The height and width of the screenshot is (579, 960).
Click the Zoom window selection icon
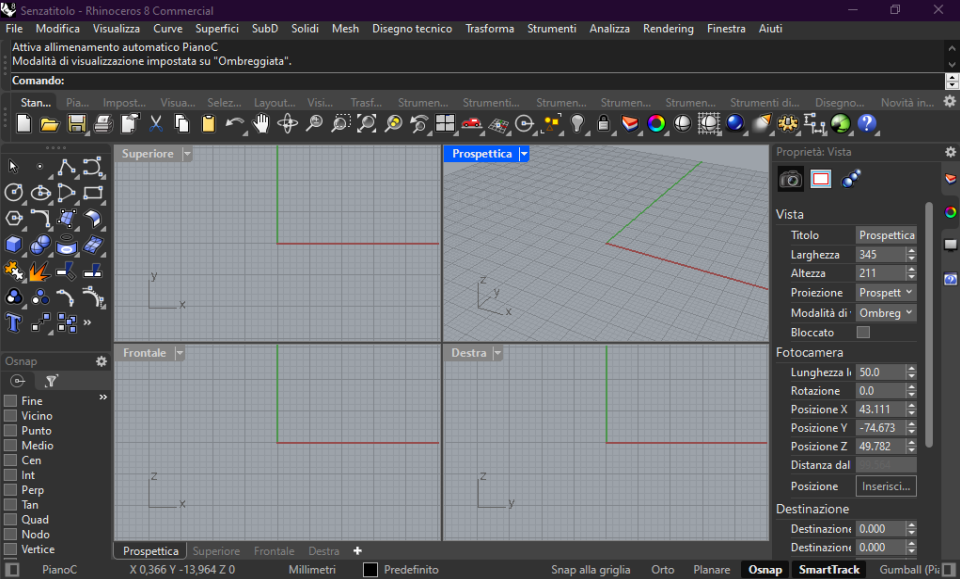pyautogui.click(x=340, y=124)
